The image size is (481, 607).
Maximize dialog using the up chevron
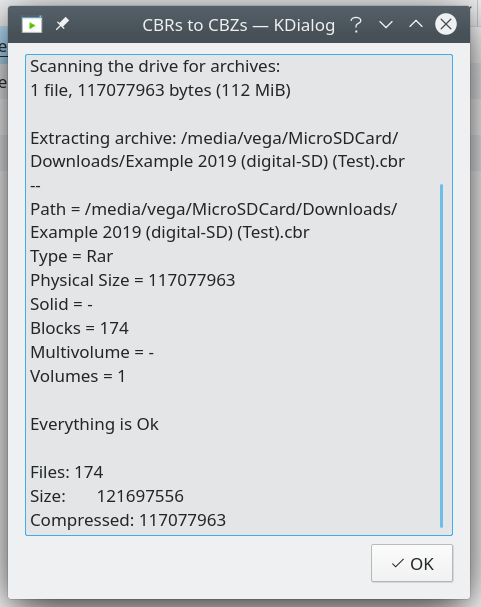click(x=416, y=24)
